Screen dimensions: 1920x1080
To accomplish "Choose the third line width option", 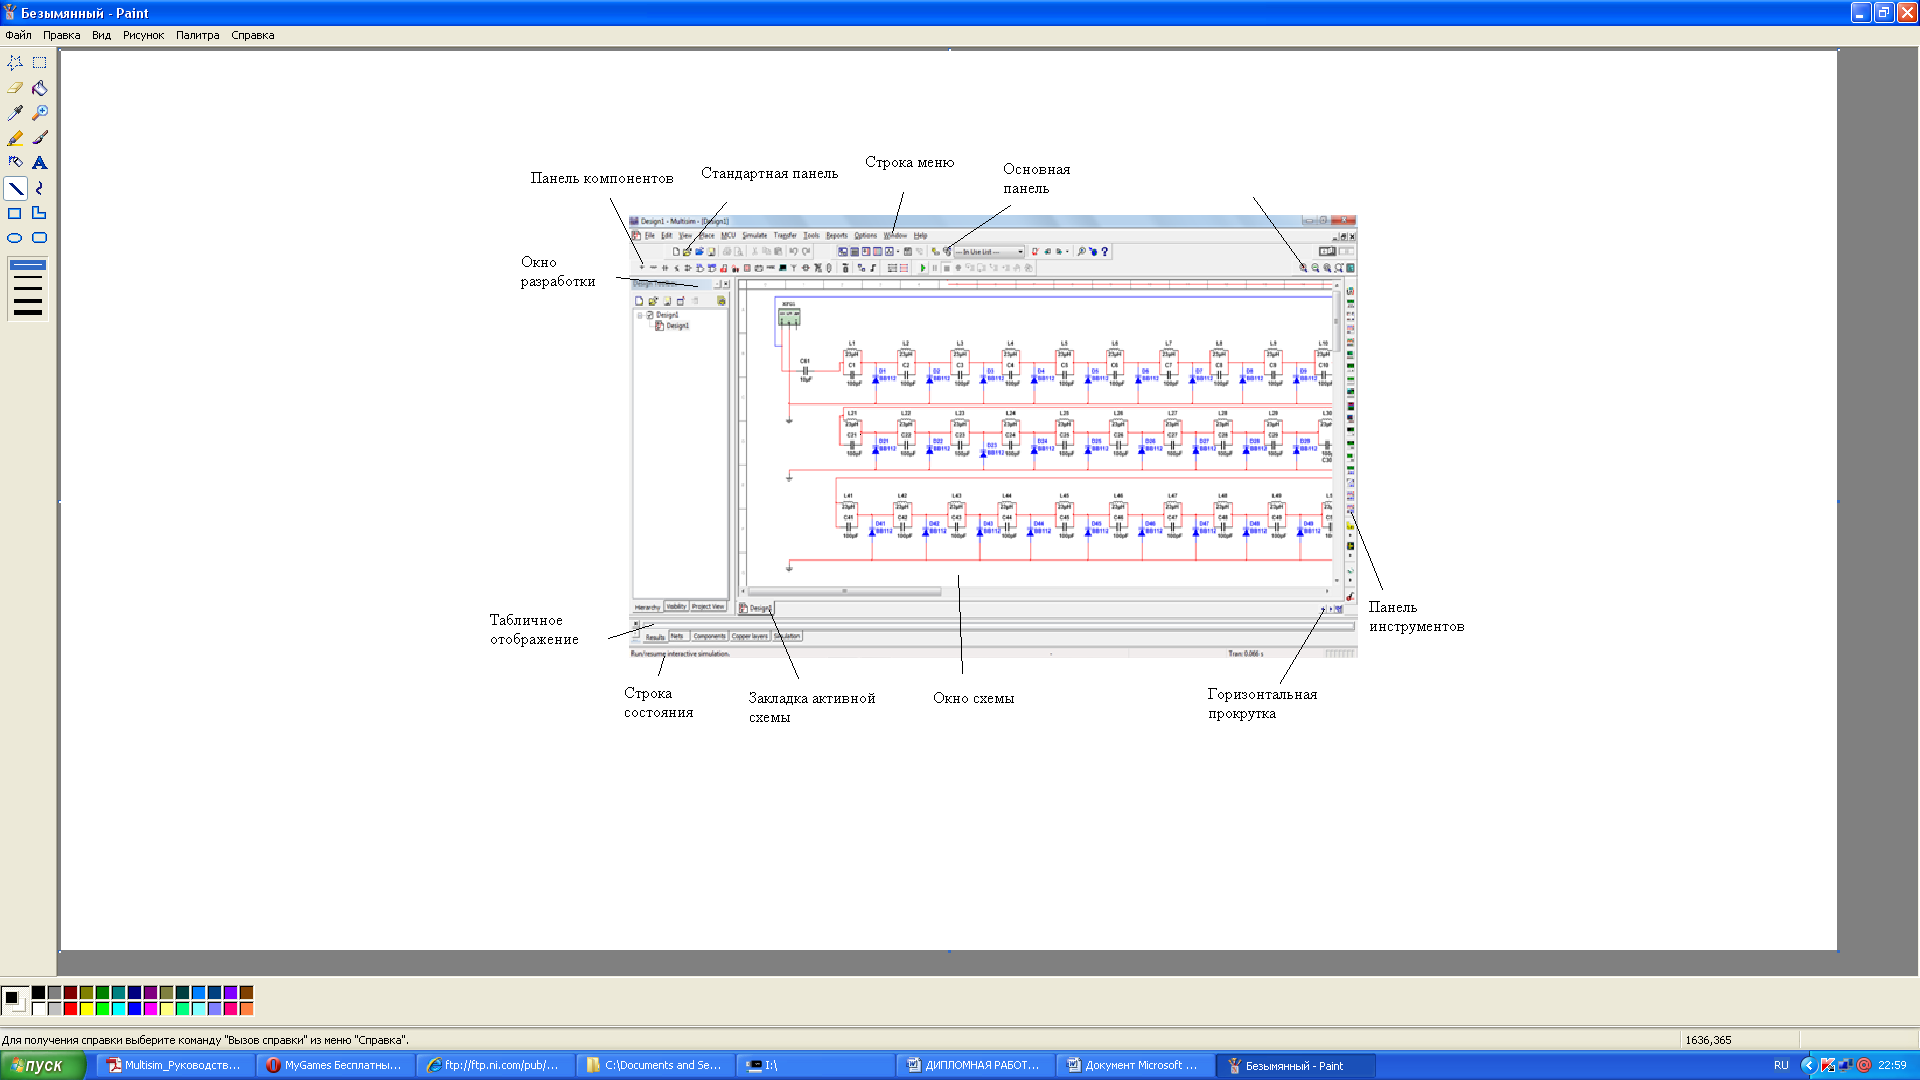I will coord(27,288).
